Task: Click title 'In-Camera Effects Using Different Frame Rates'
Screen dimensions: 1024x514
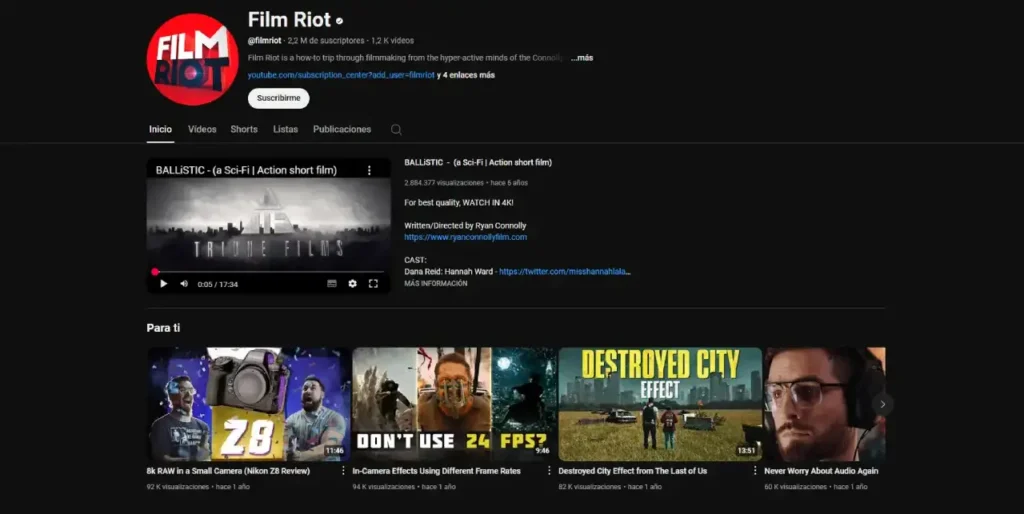Action: point(436,471)
